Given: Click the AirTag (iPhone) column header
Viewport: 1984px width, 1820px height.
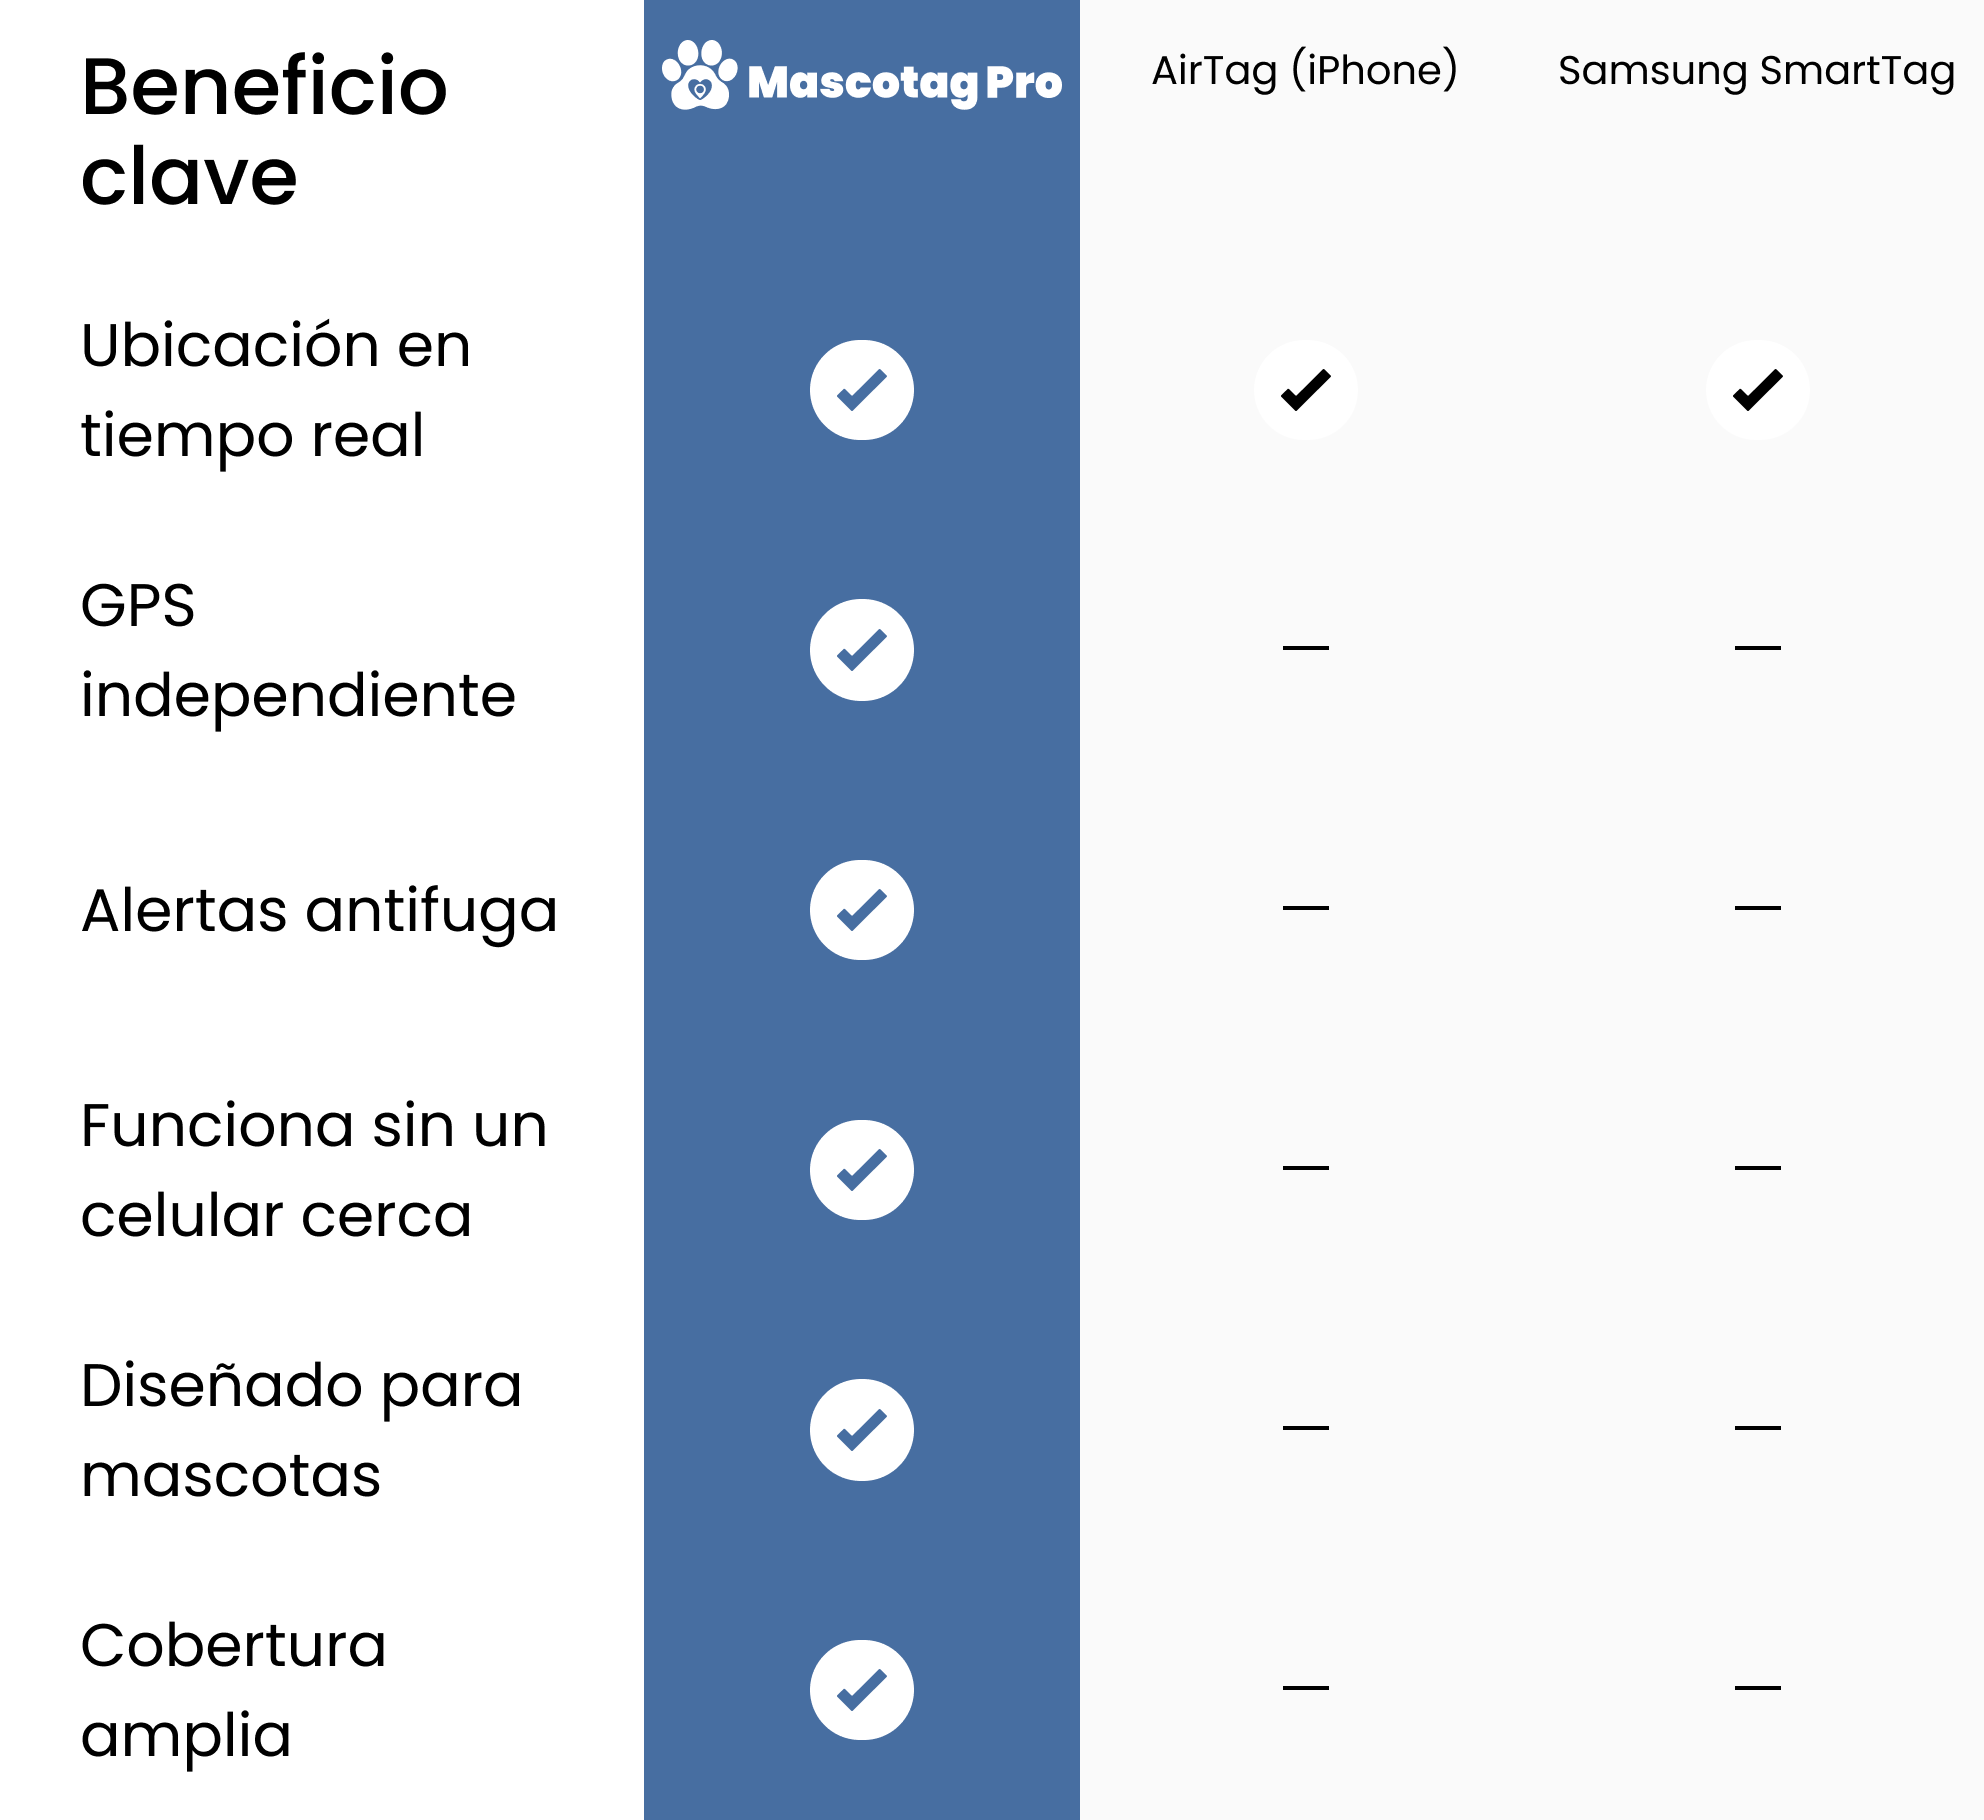Looking at the screenshot, I should (x=1305, y=71).
